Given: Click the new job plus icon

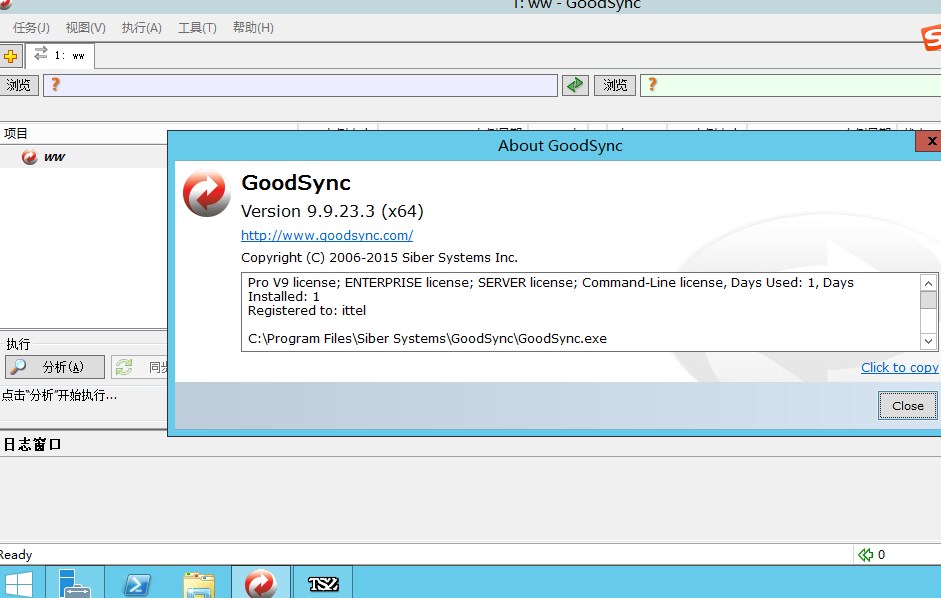Looking at the screenshot, I should click(10, 56).
